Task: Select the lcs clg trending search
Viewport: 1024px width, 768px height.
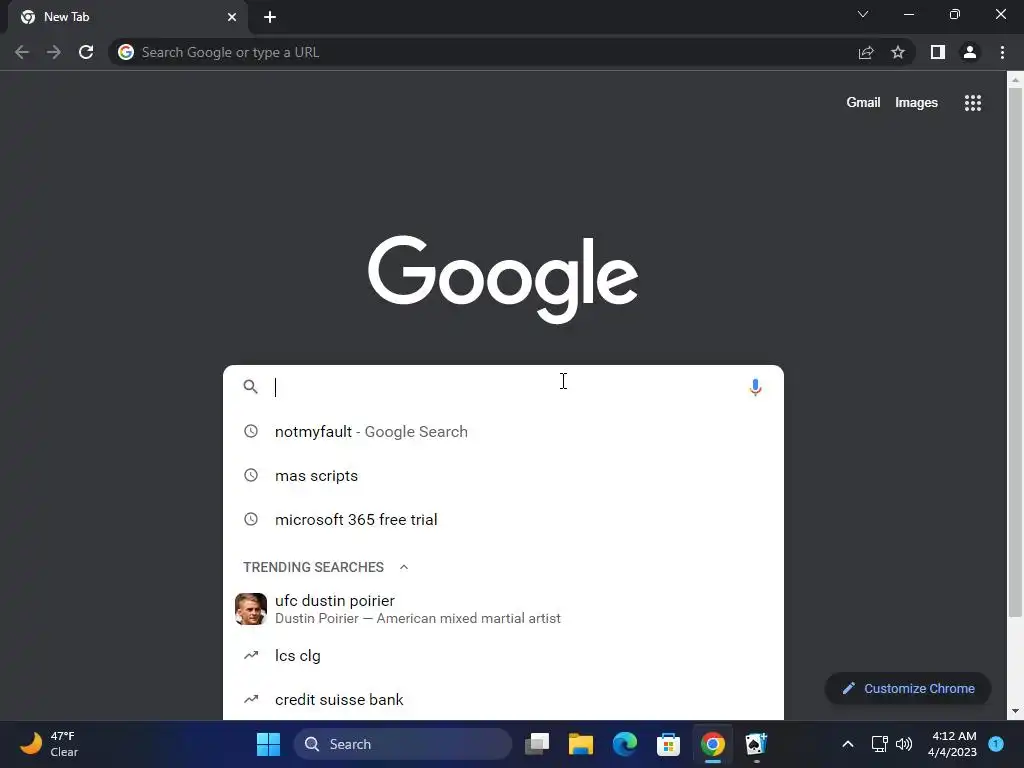Action: 503,655
